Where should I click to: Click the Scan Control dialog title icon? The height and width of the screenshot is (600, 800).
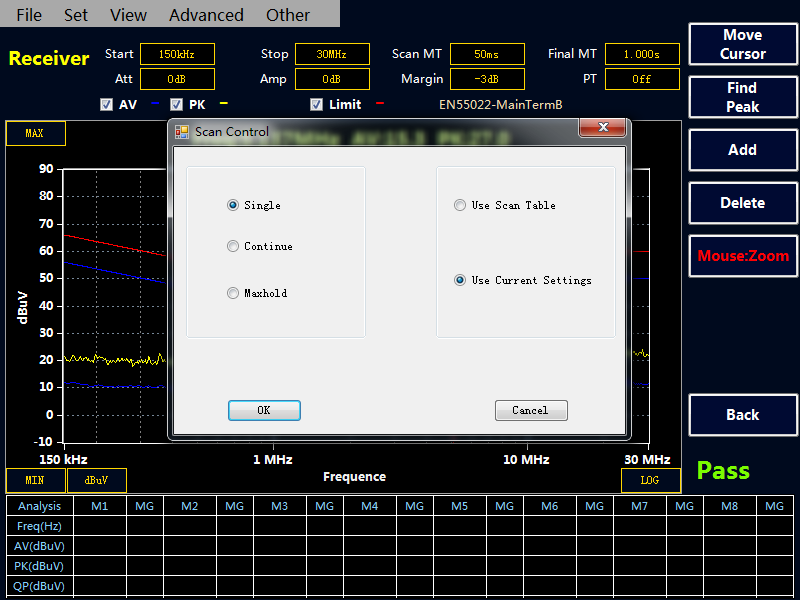pyautogui.click(x=182, y=131)
